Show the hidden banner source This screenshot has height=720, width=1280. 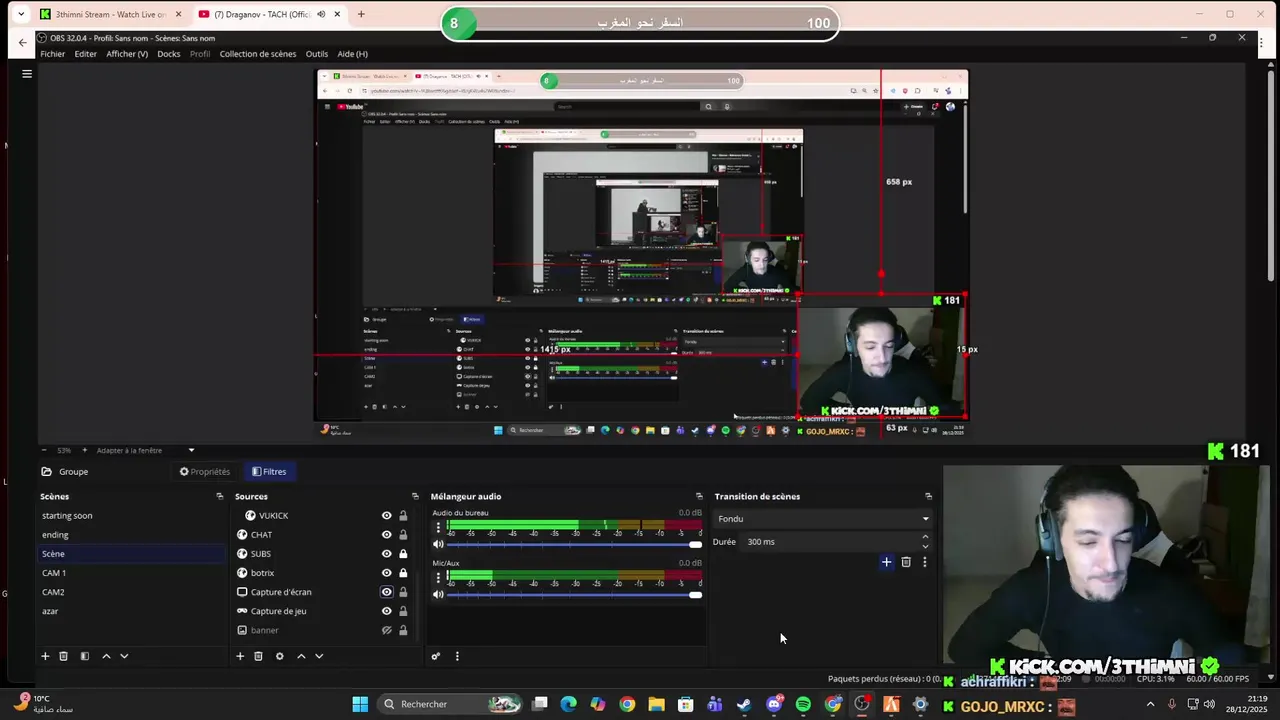click(386, 630)
